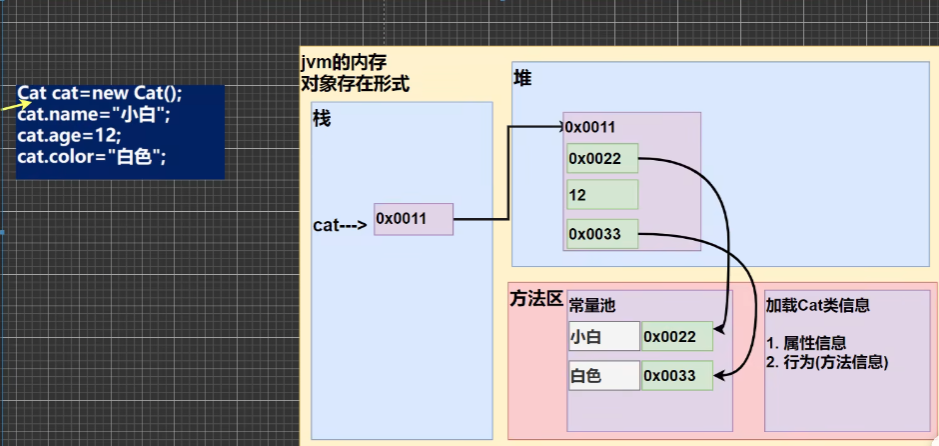Click the 白色 cell in constant pool
The width and height of the screenshot is (939, 446).
604,375
